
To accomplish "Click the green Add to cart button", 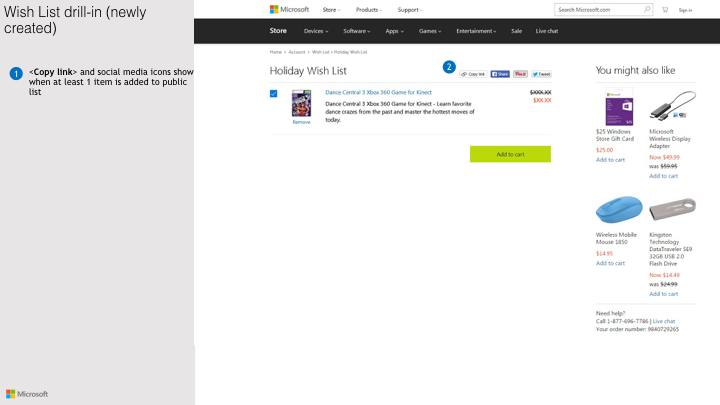I will pyautogui.click(x=510, y=154).
